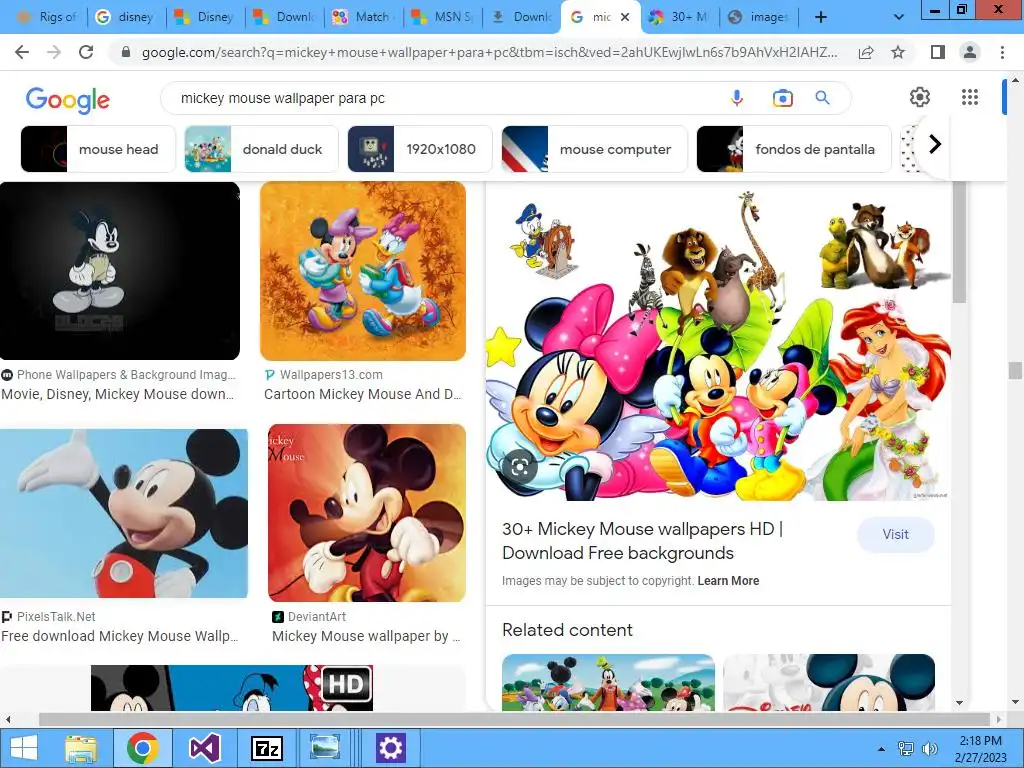The image size is (1024, 768).
Task: Open the volume control in system tray
Action: pyautogui.click(x=929, y=749)
